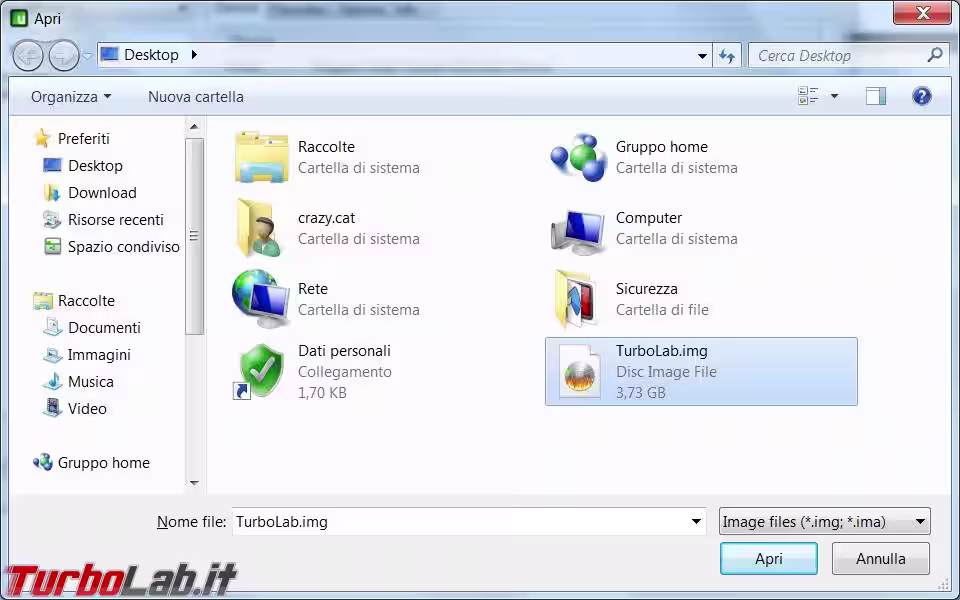Click the change view icon

point(808,96)
